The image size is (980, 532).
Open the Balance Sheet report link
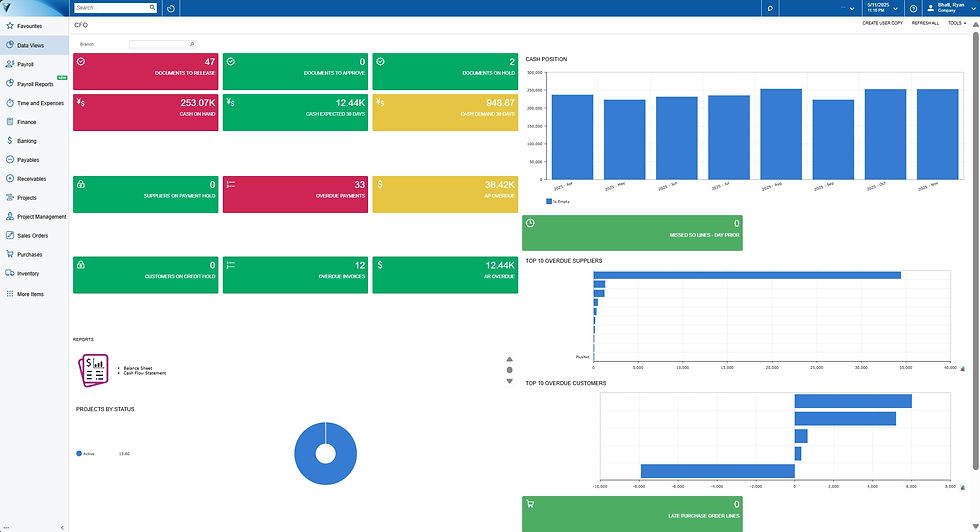(138, 368)
